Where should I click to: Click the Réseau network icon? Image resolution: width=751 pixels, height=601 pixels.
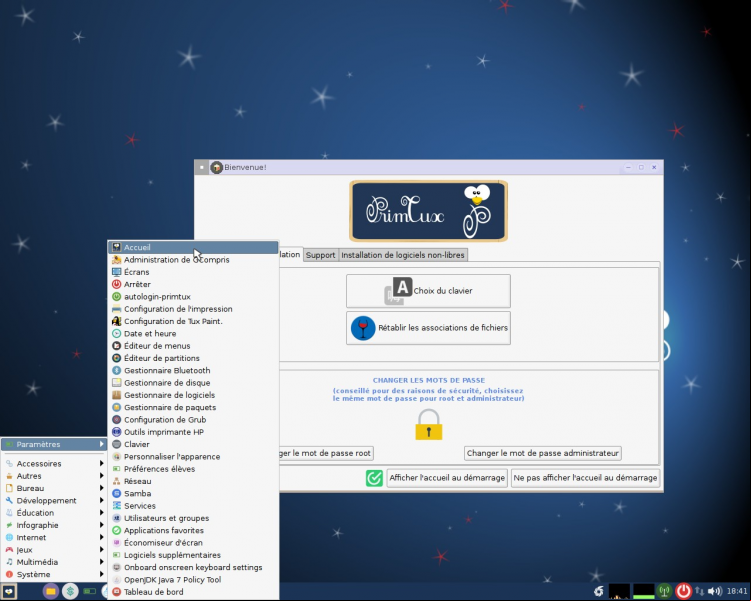[116, 481]
